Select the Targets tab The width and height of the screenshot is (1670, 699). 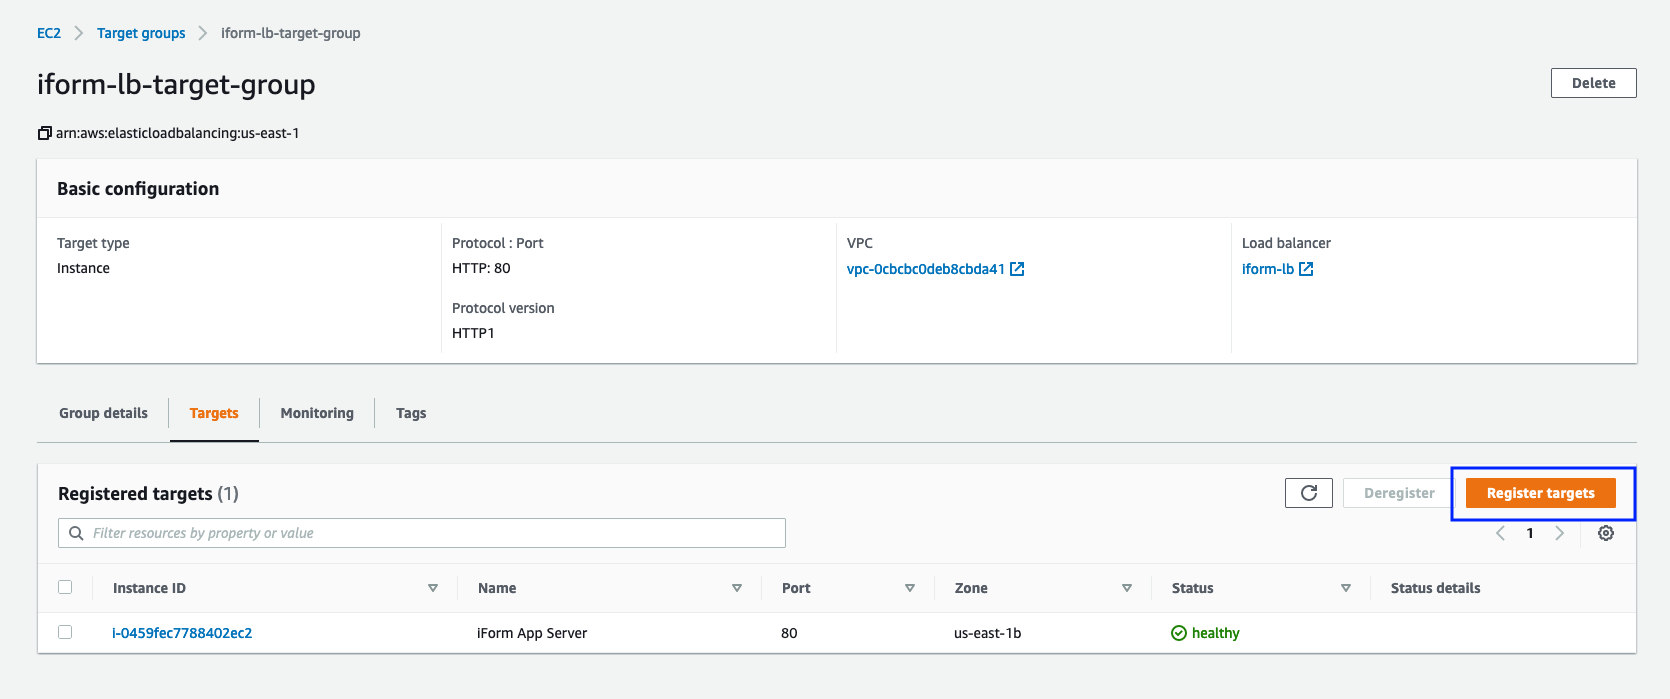(x=214, y=413)
